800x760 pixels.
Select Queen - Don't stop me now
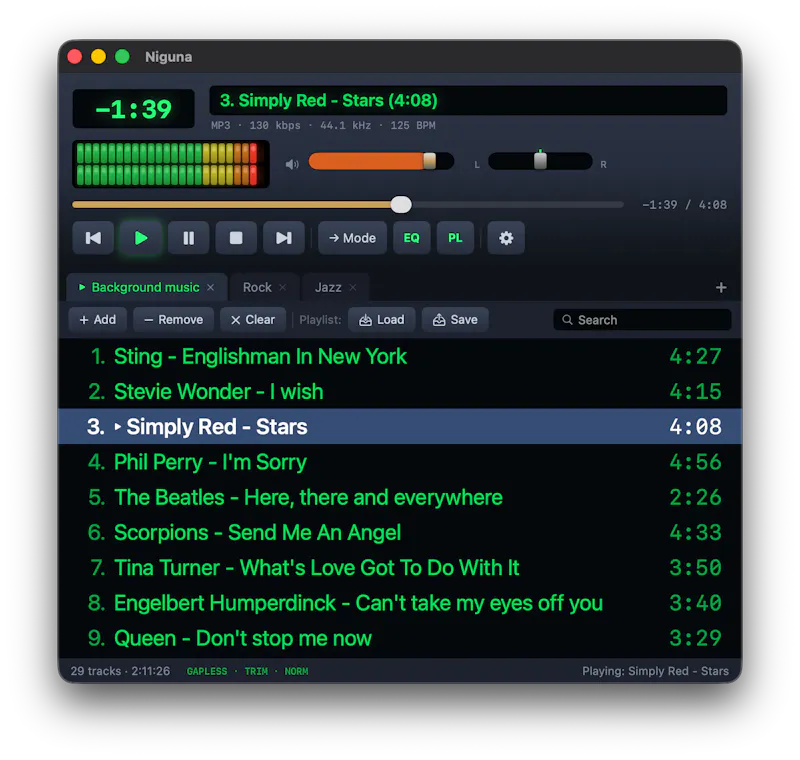pyautogui.click(x=400, y=638)
